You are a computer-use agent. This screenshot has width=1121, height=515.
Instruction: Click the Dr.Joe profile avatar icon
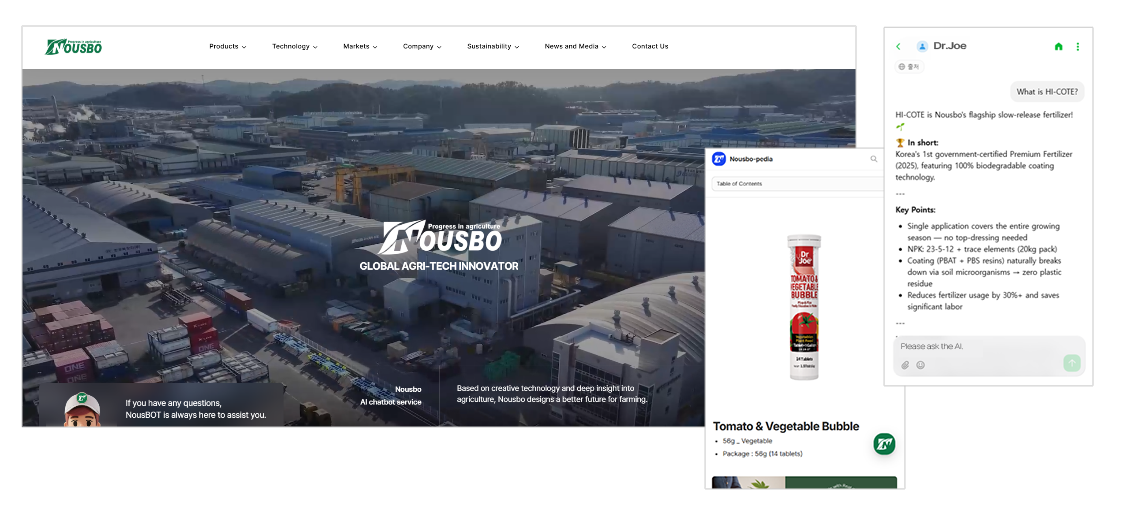tap(922, 46)
